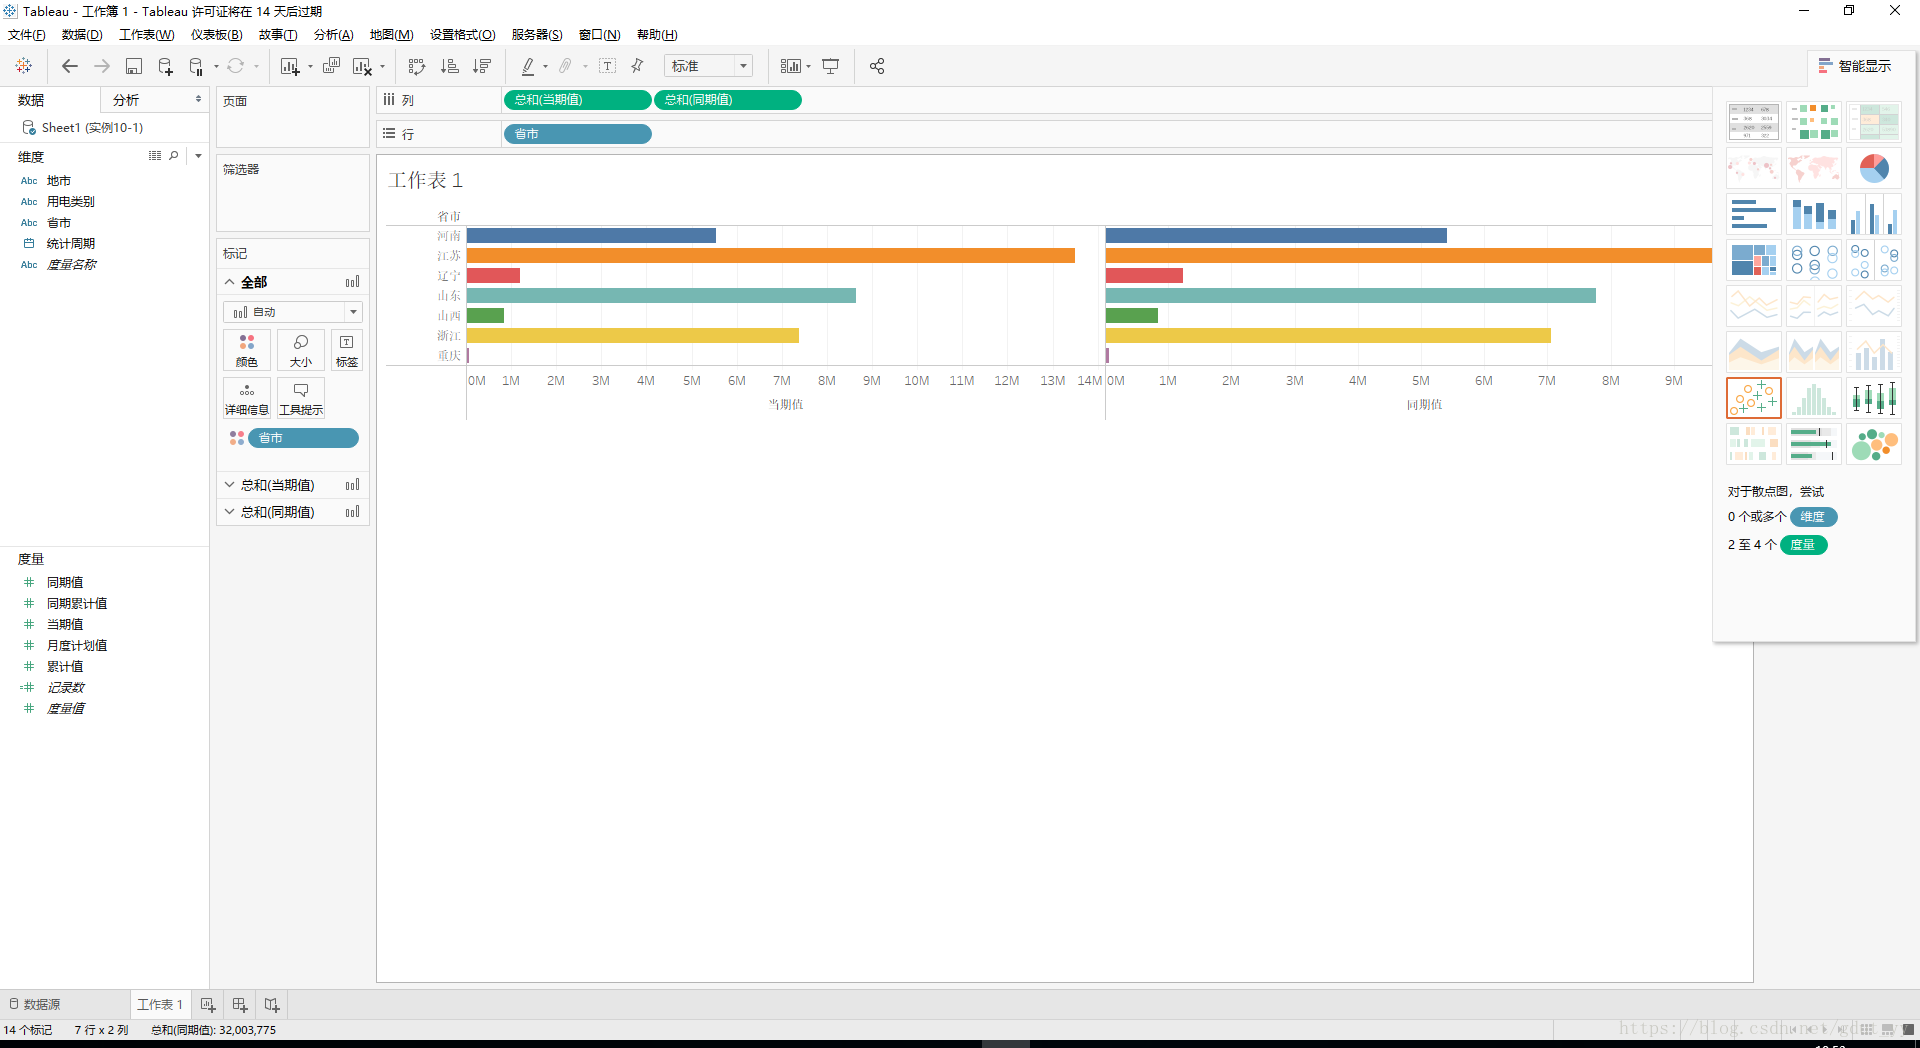The image size is (1920, 1048).
Task: Click the 工具提示 tooltip marks button
Action: point(301,398)
